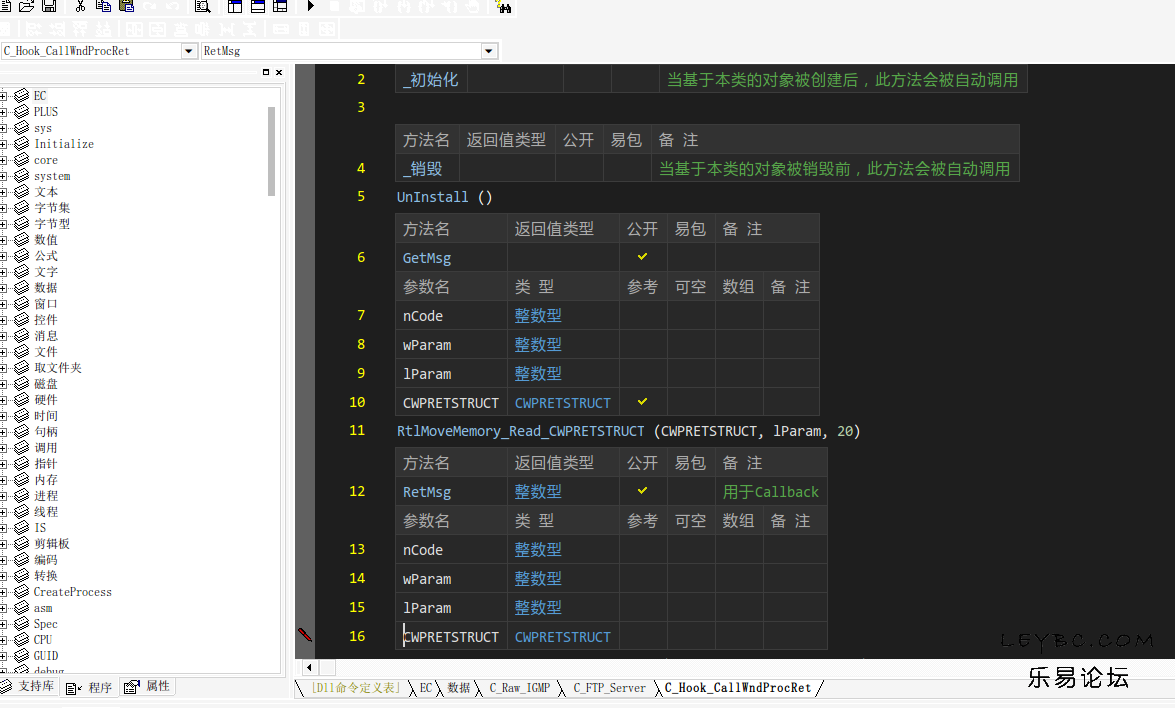
Task: Click RtlMoveMemory_Read_CWPRETSTRUCT on line 11
Action: 520,431
